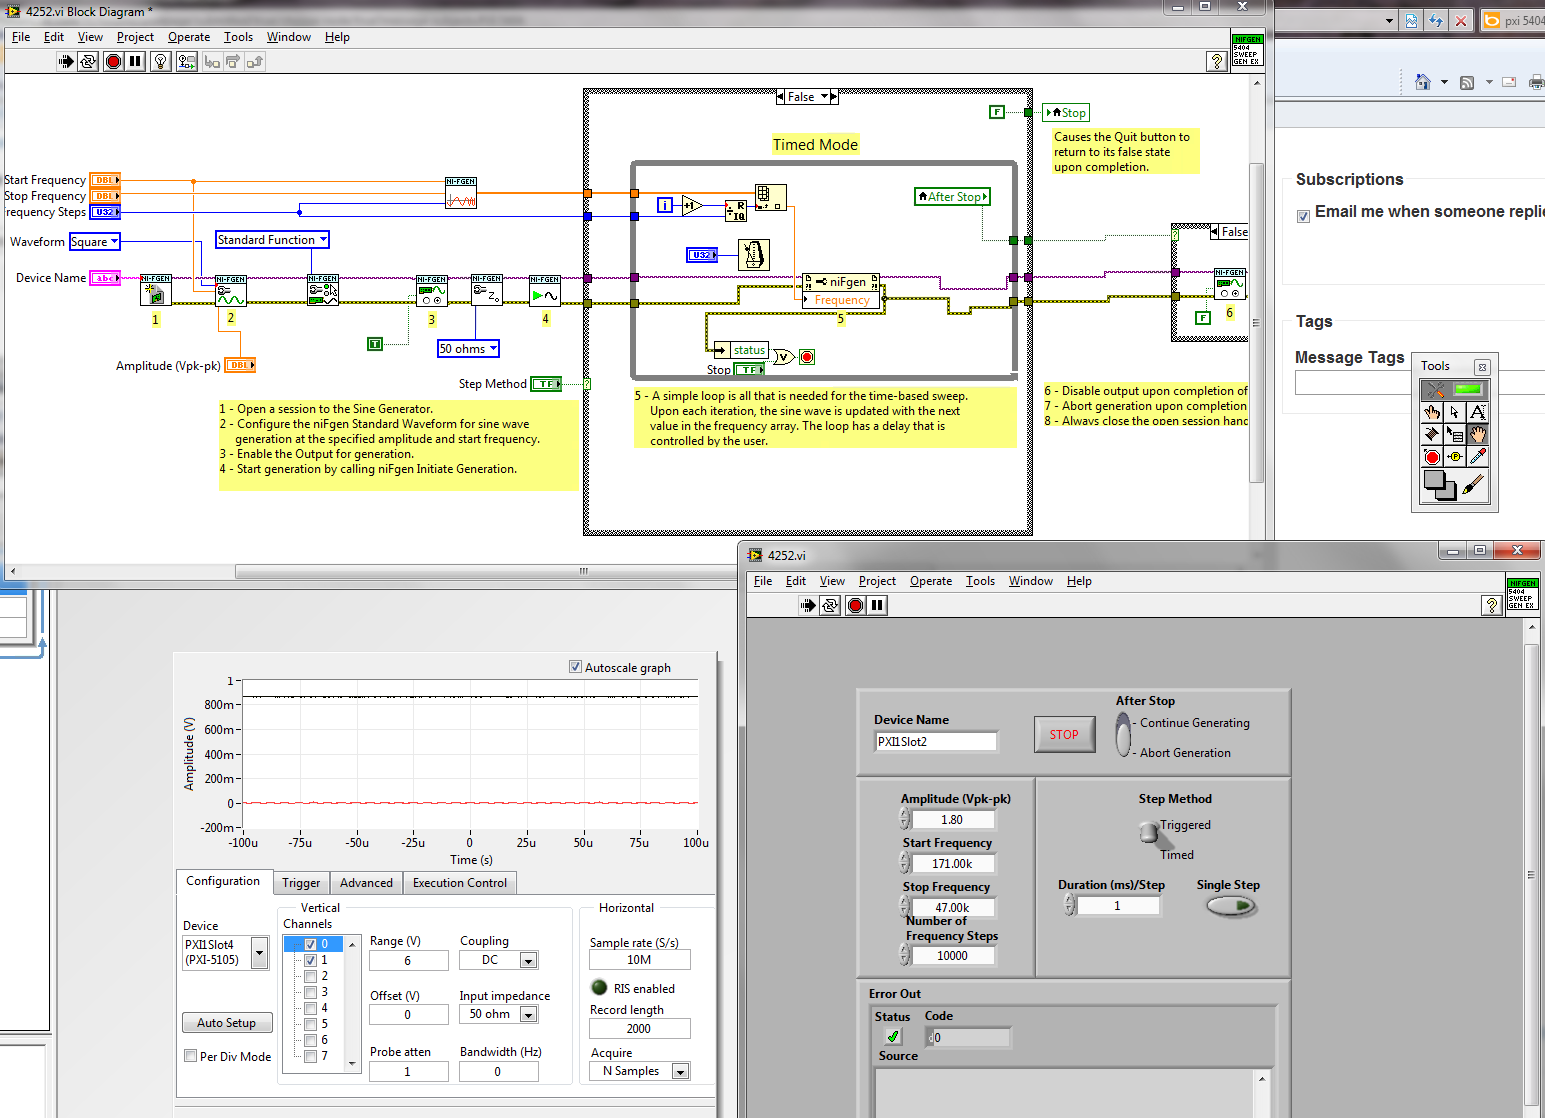Enable channel 3 checkbox

310,992
